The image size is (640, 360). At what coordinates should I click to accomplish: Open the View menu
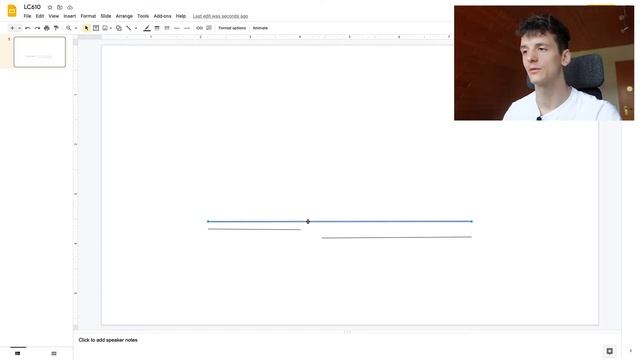pos(53,16)
